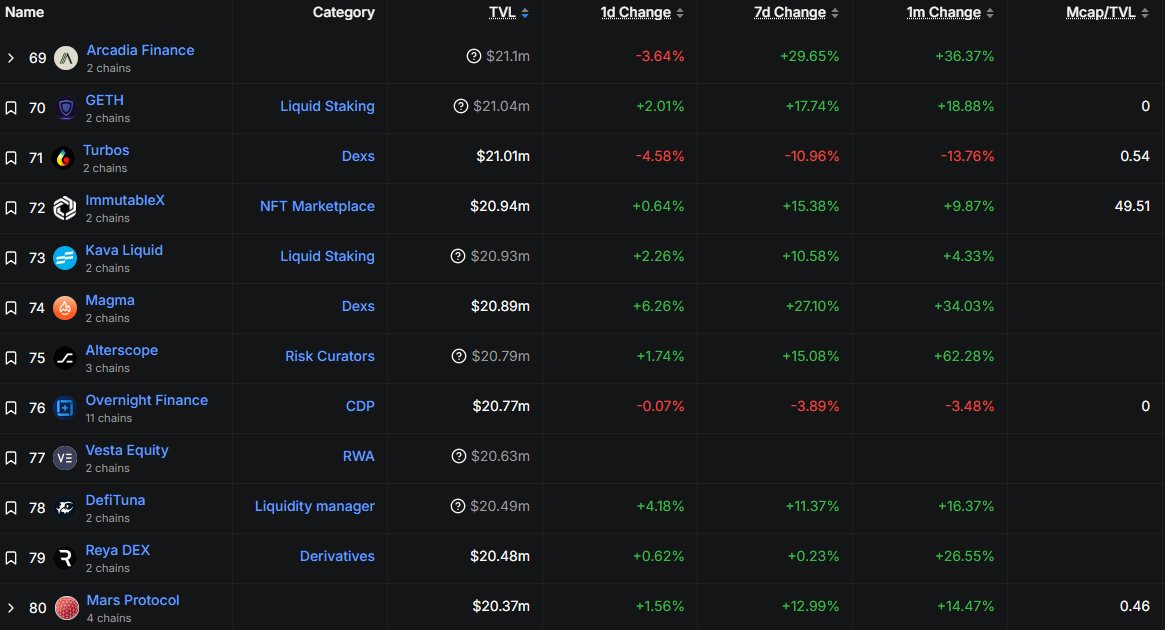Bookmark the DefiTuna protocol
Image resolution: width=1165 pixels, height=630 pixels.
[x=11, y=508]
